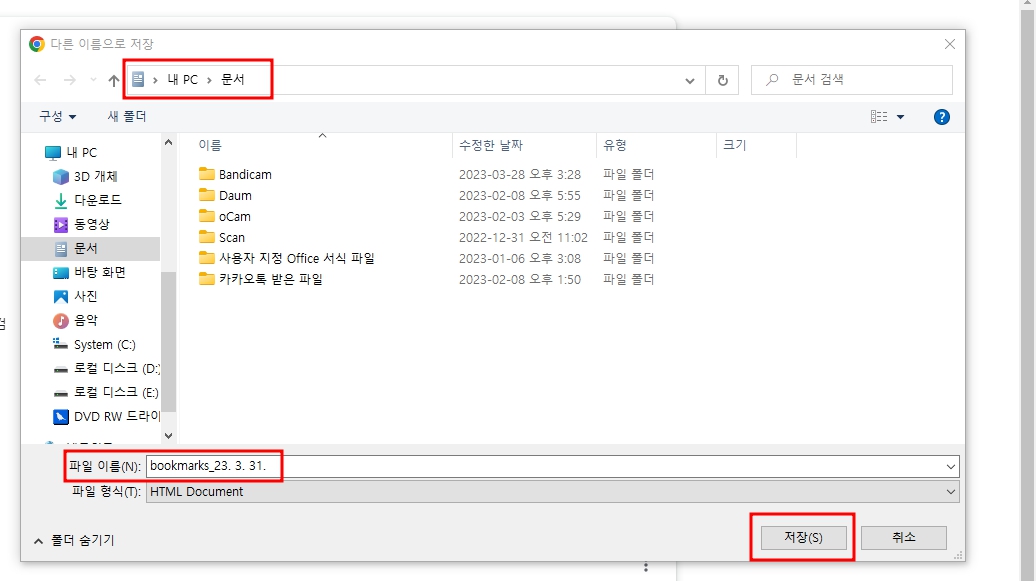Collapse folders with 폴더 숨기기
Screen dimensions: 1036x581
point(74,541)
